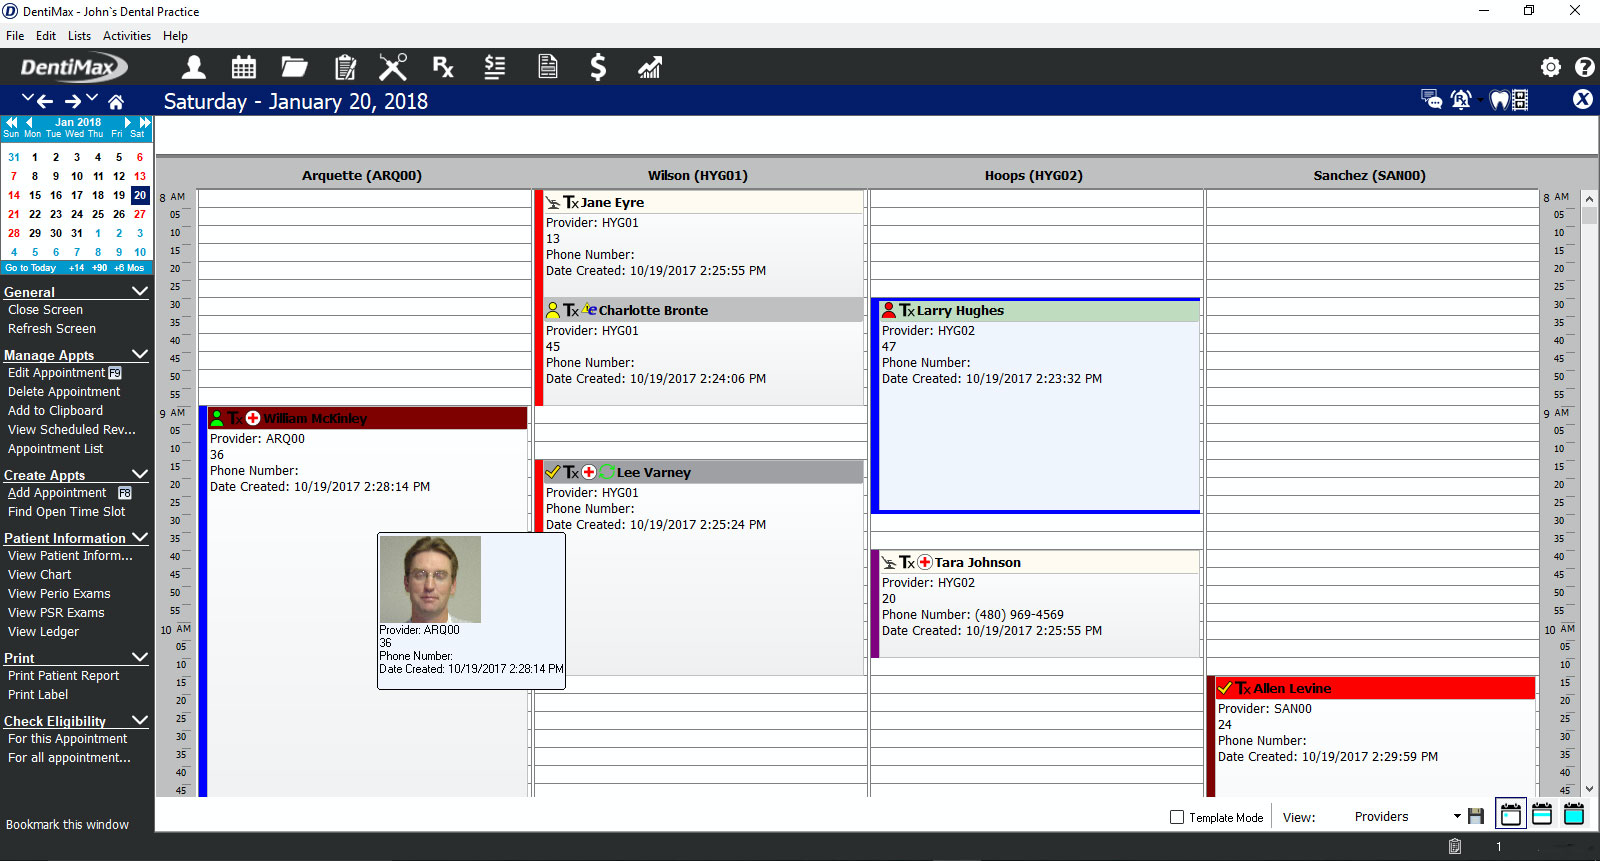1600x861 pixels.
Task: Click Refresh Screen link
Action: coord(52,329)
